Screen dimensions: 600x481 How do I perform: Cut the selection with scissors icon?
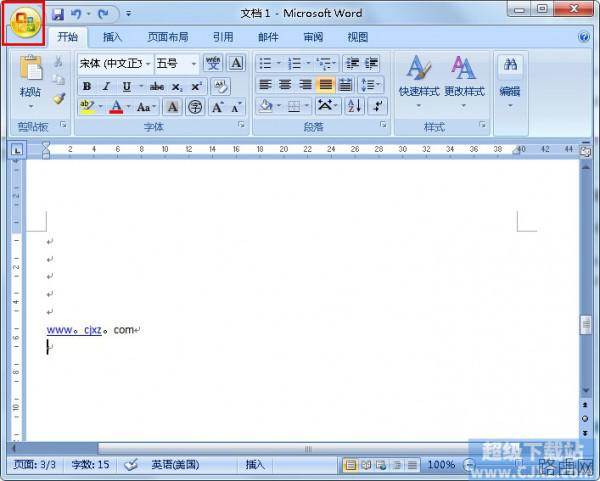(x=58, y=62)
